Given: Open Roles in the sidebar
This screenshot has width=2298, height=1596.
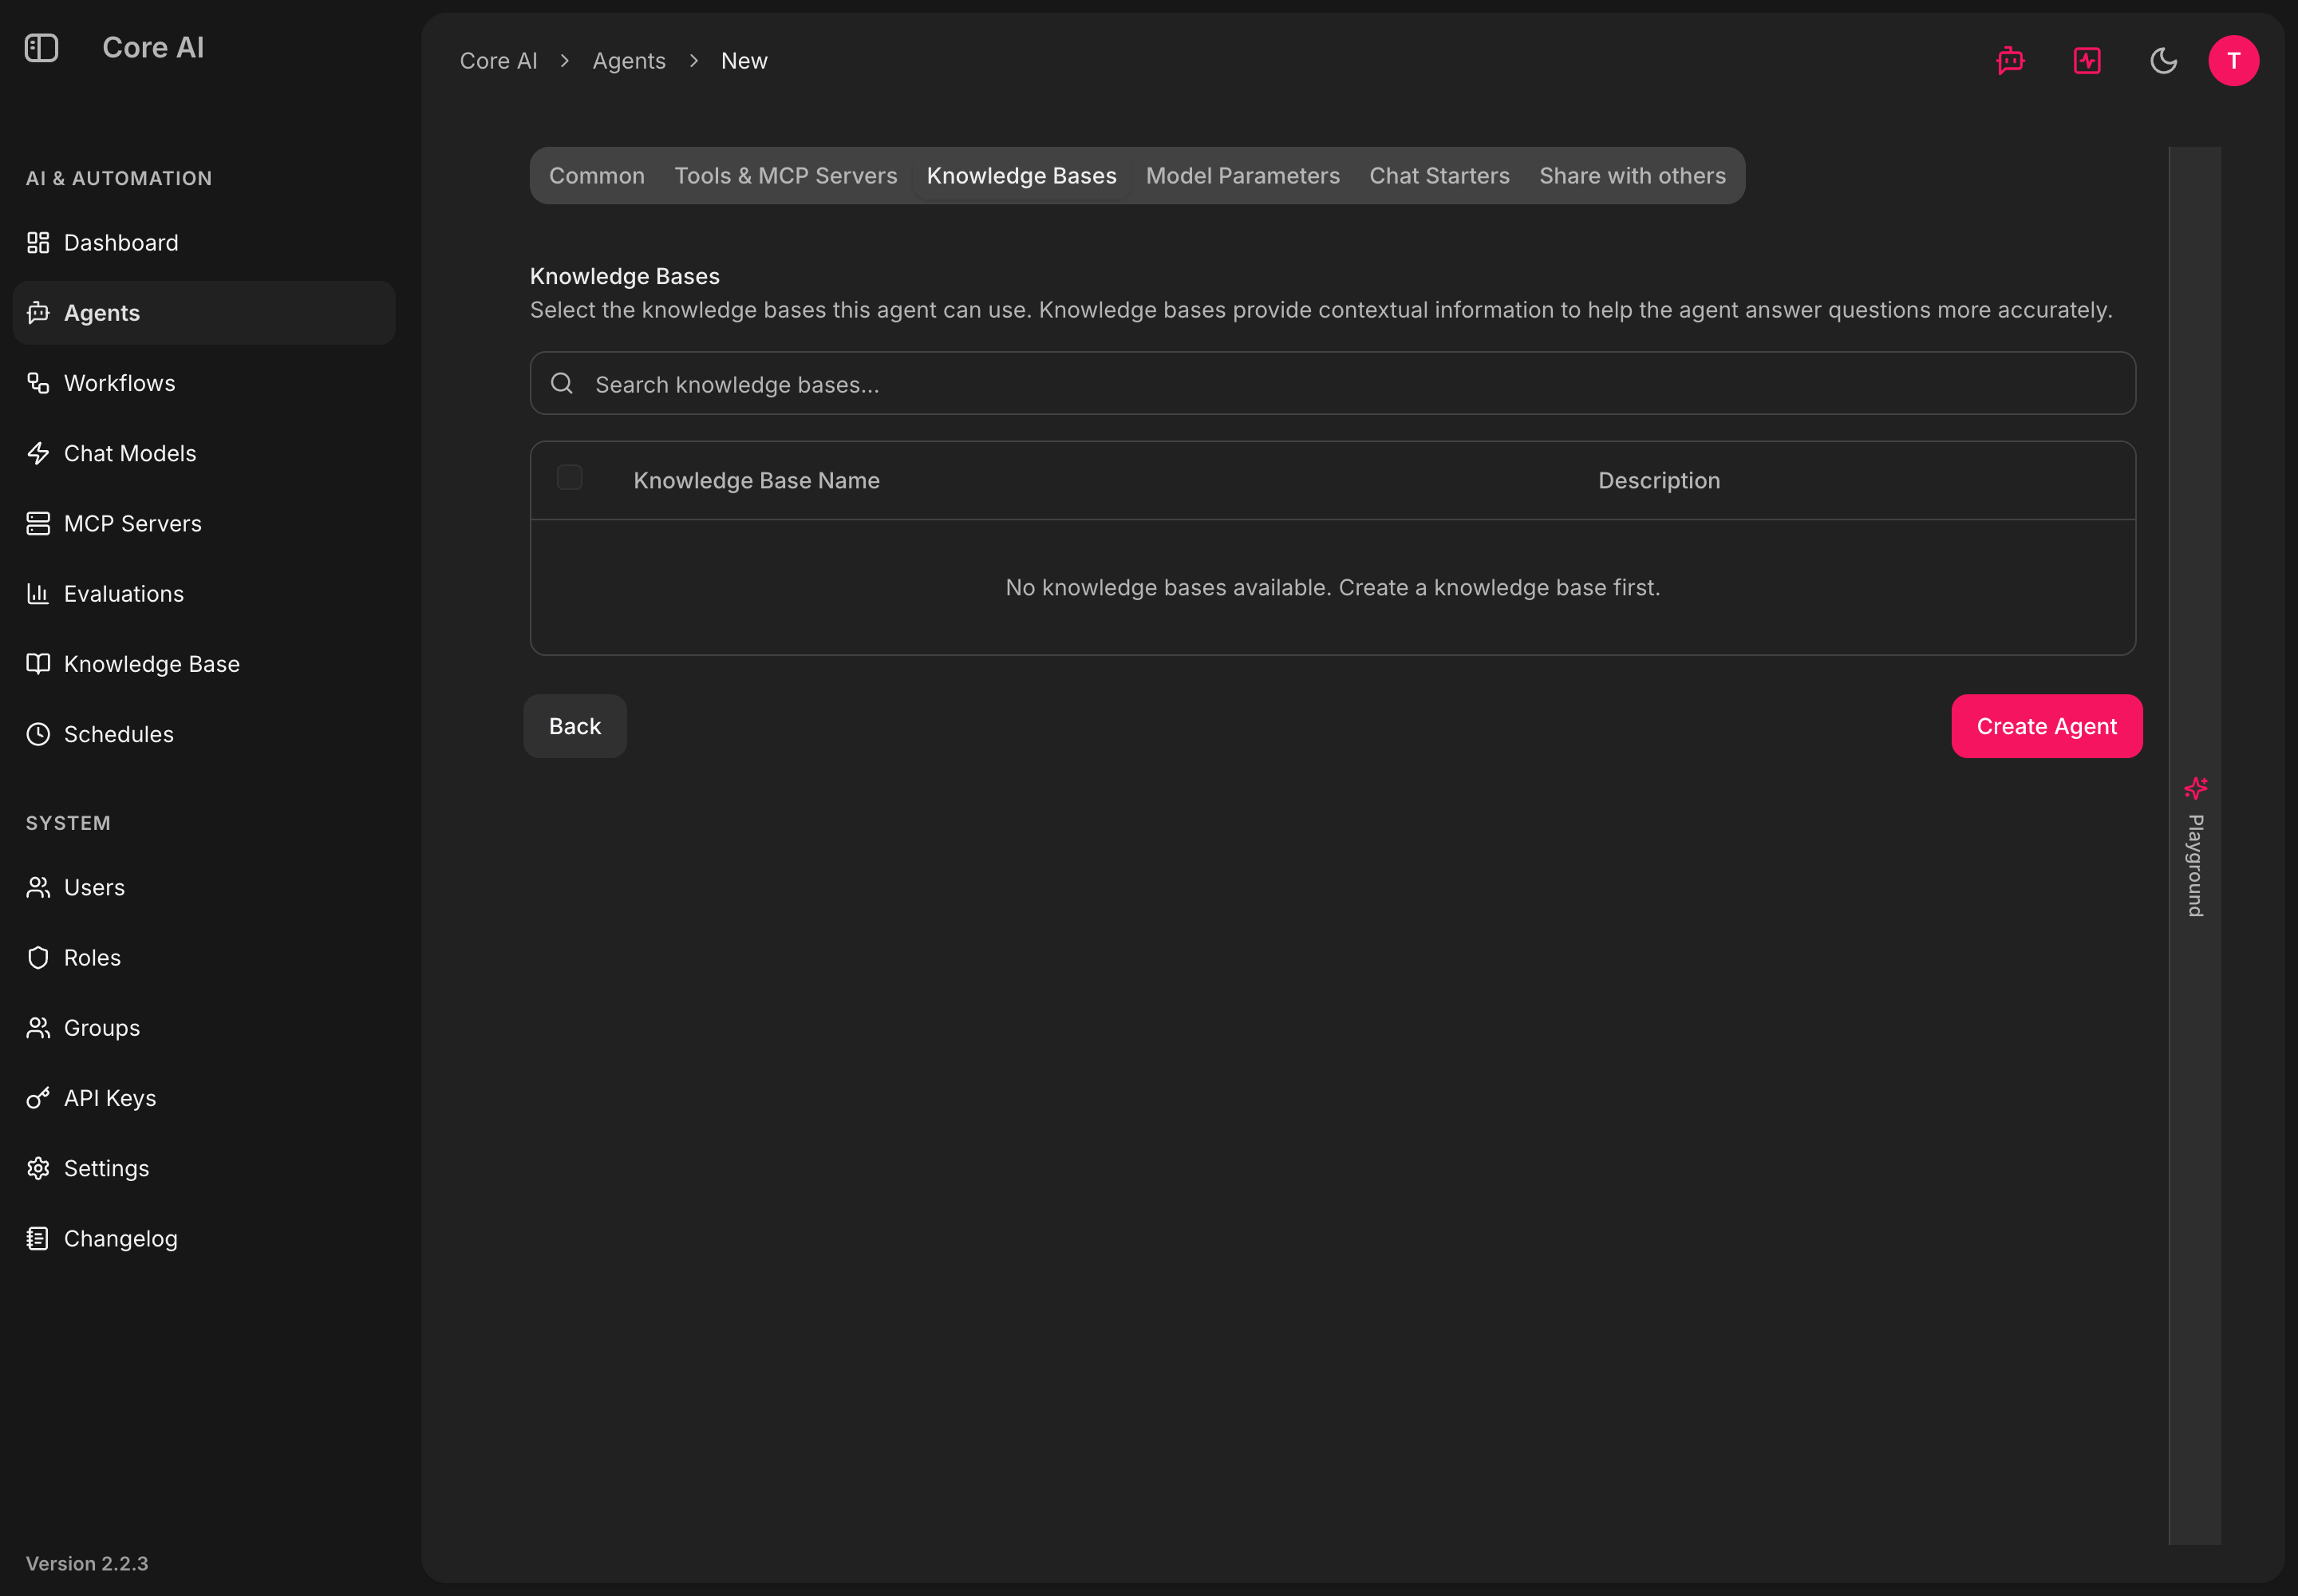Looking at the screenshot, I should click(204, 958).
